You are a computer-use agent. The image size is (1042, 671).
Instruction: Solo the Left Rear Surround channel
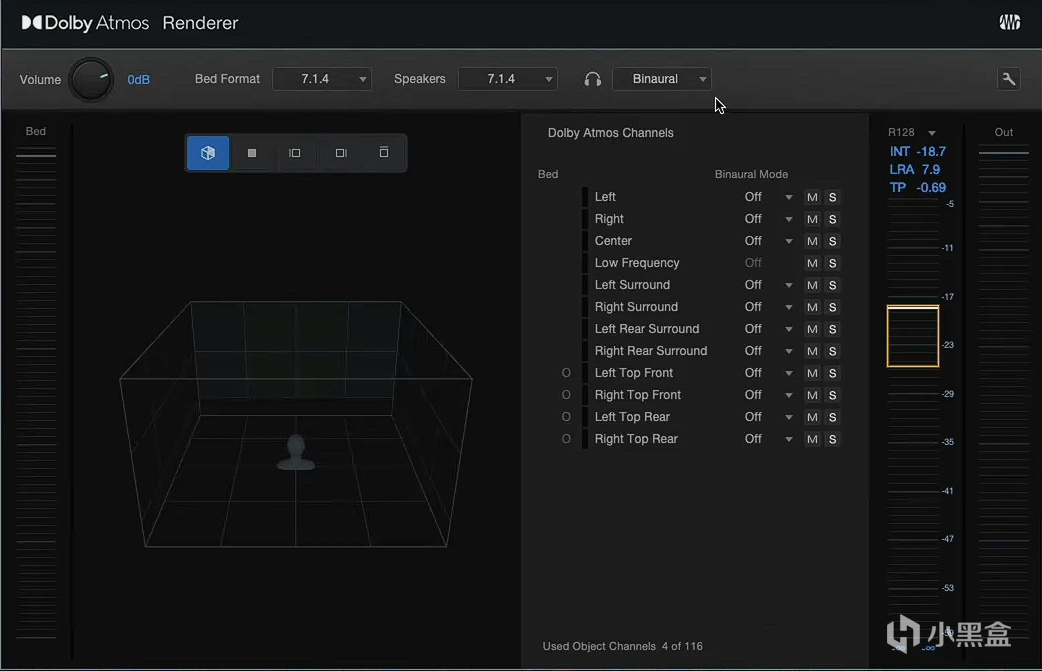(x=832, y=329)
